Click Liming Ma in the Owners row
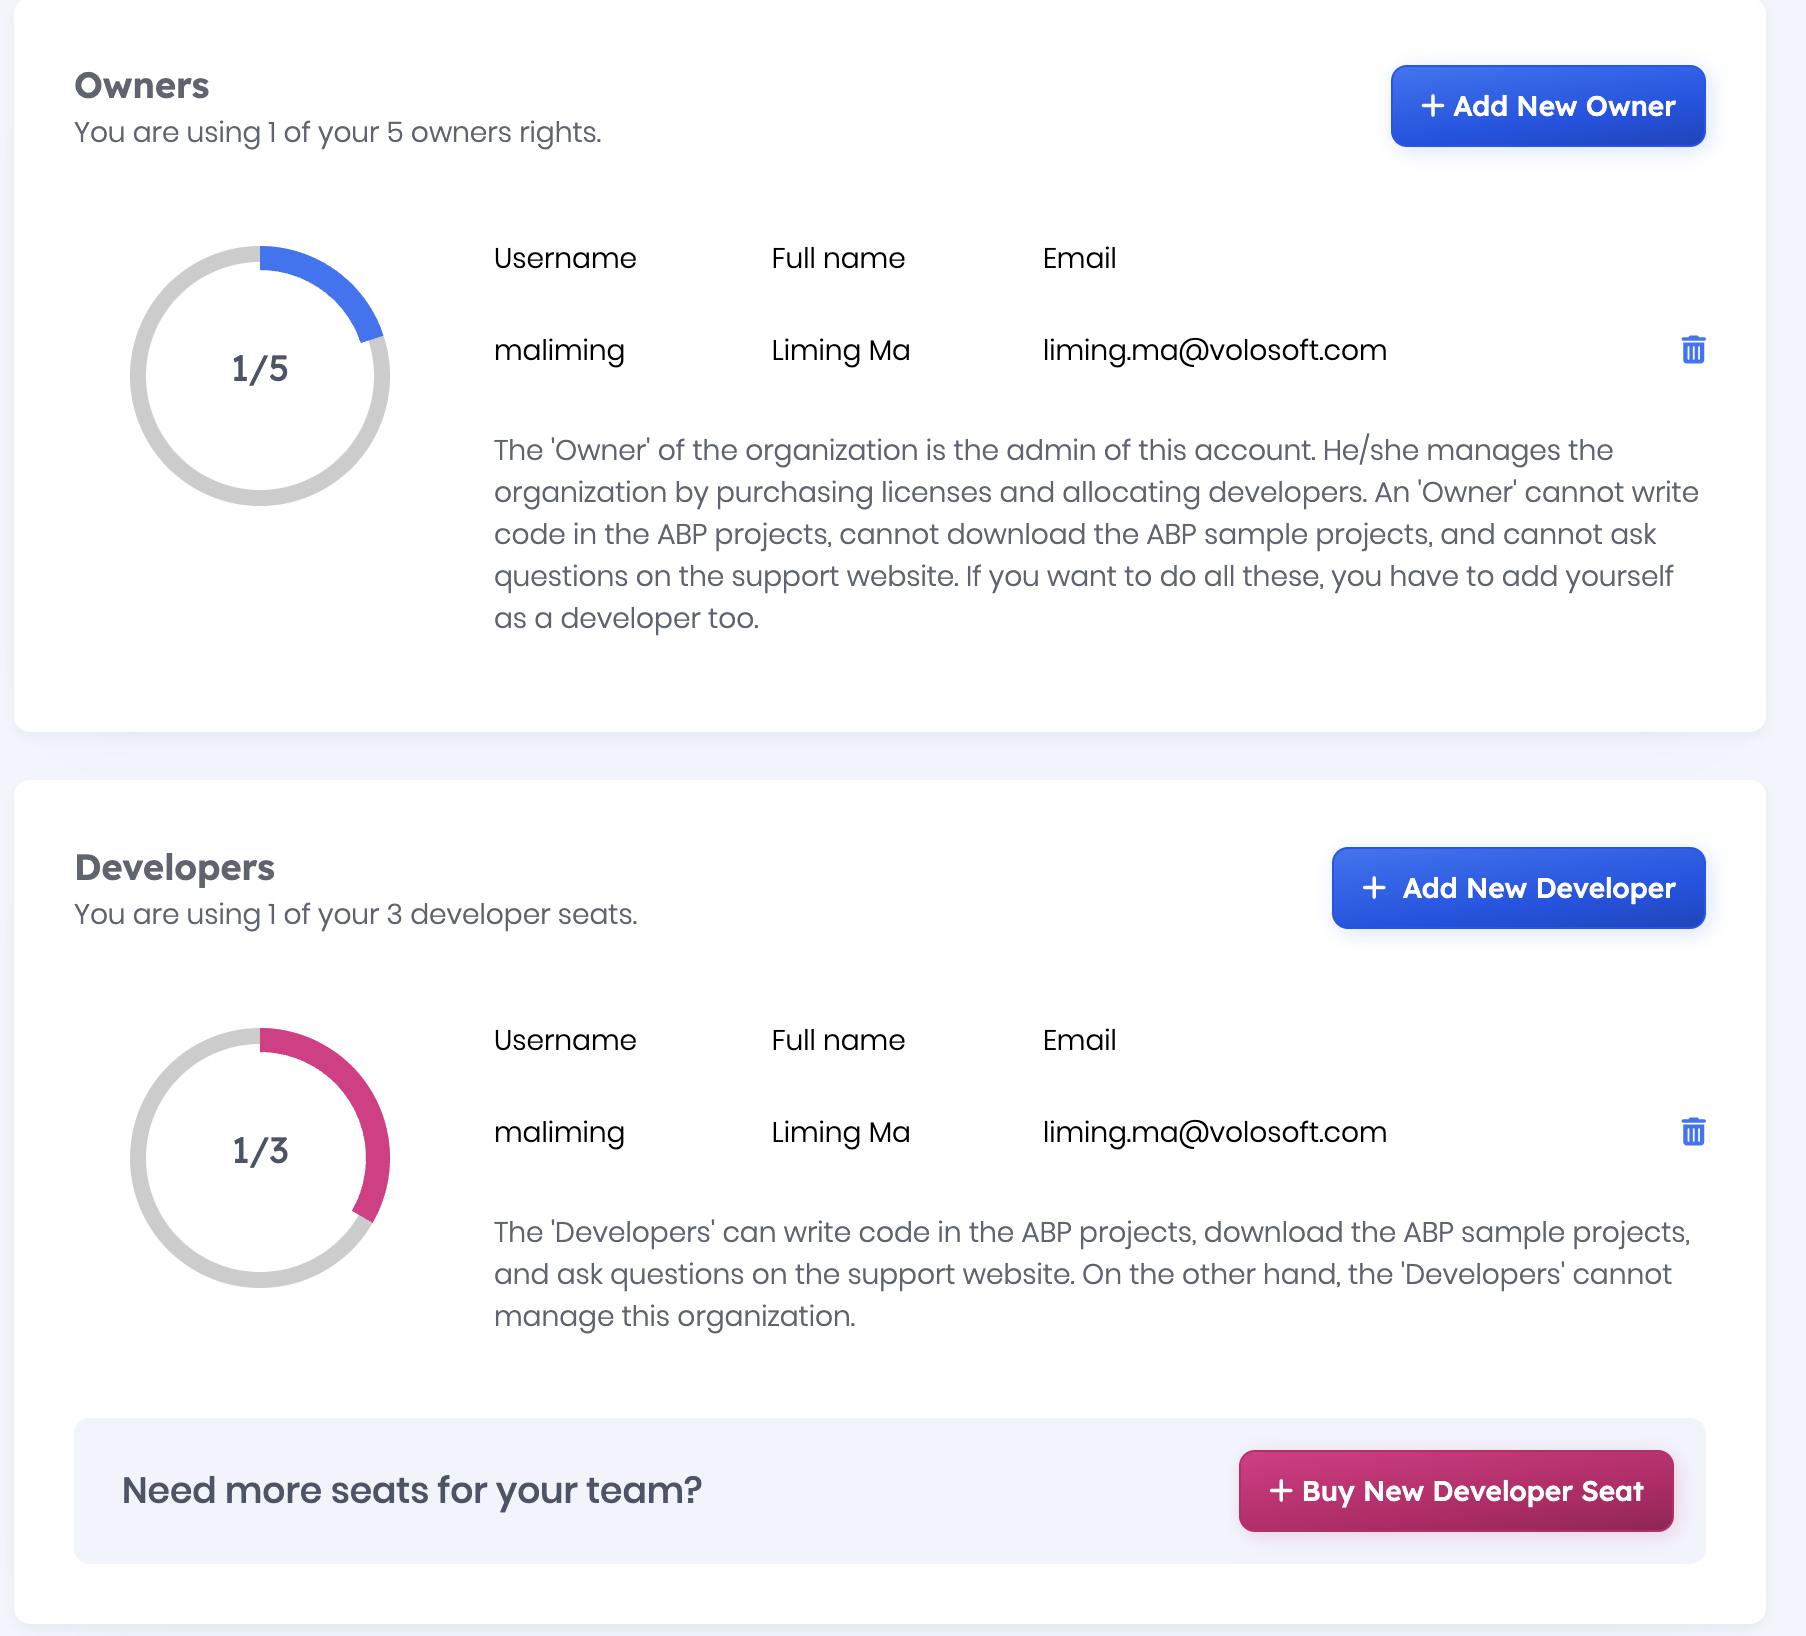 [x=840, y=350]
